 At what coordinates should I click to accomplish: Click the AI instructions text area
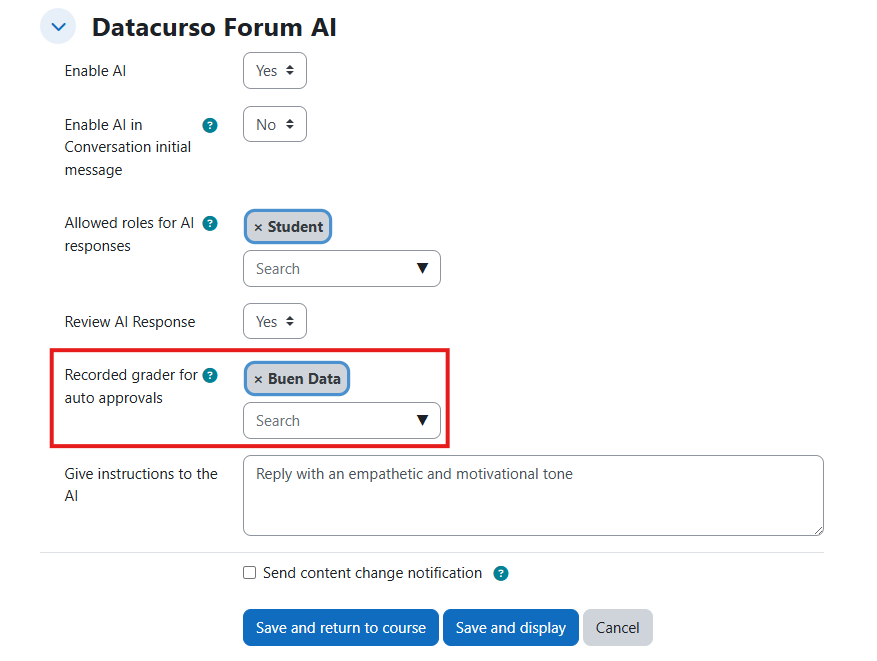coord(533,496)
